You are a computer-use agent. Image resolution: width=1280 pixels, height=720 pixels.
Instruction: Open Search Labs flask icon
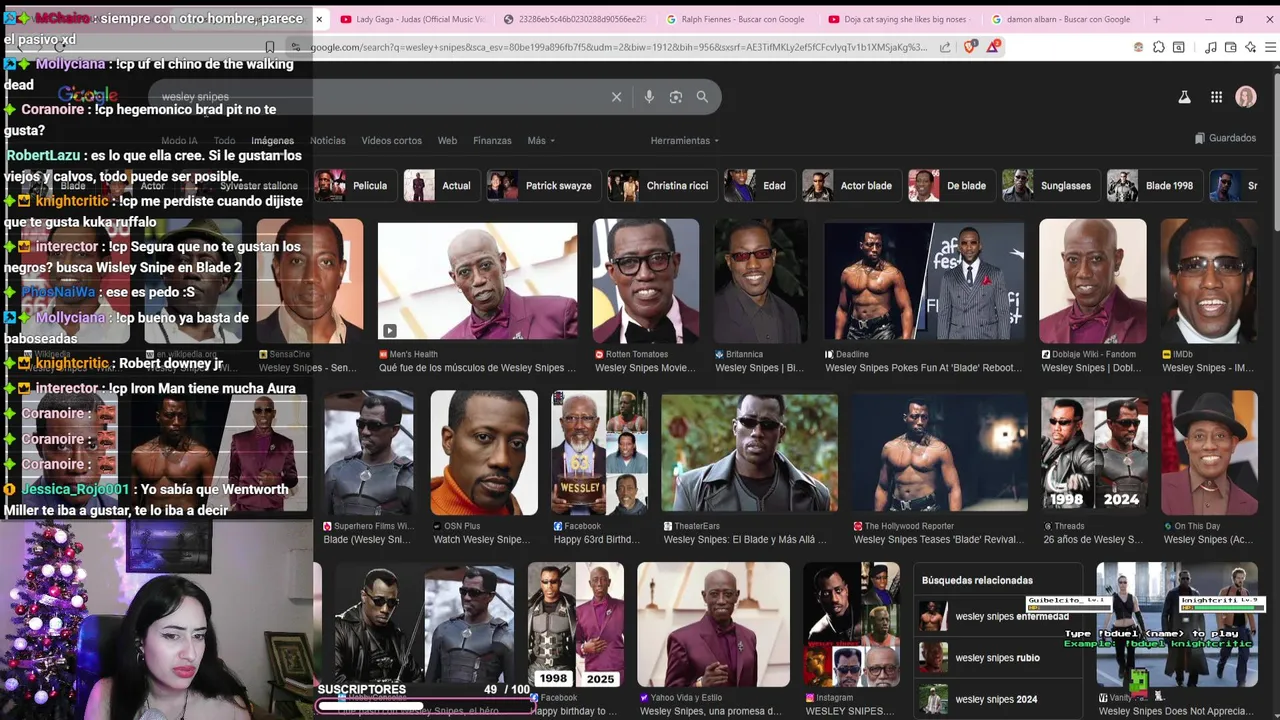(1184, 97)
